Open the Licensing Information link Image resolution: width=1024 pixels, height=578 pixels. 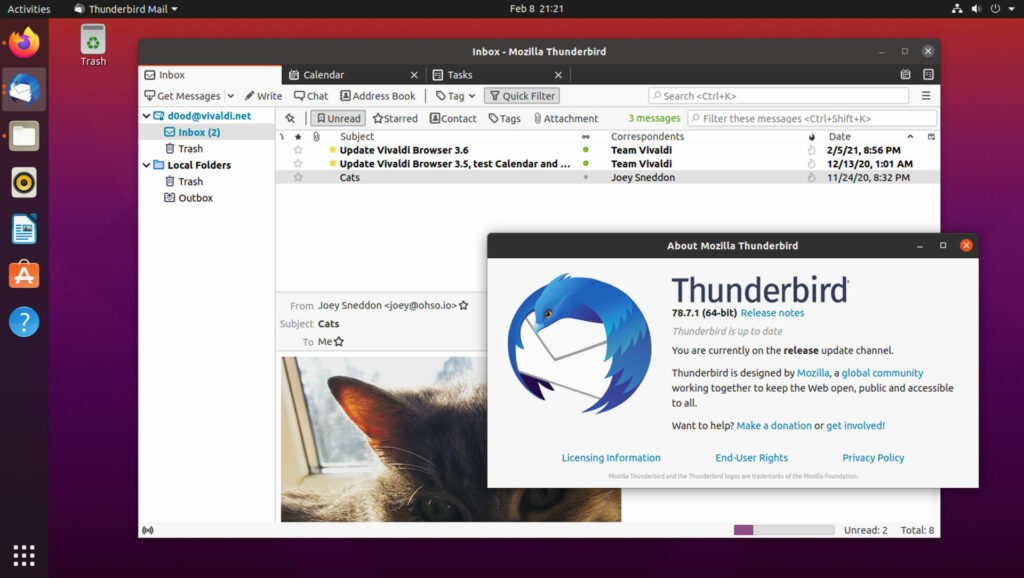611,458
